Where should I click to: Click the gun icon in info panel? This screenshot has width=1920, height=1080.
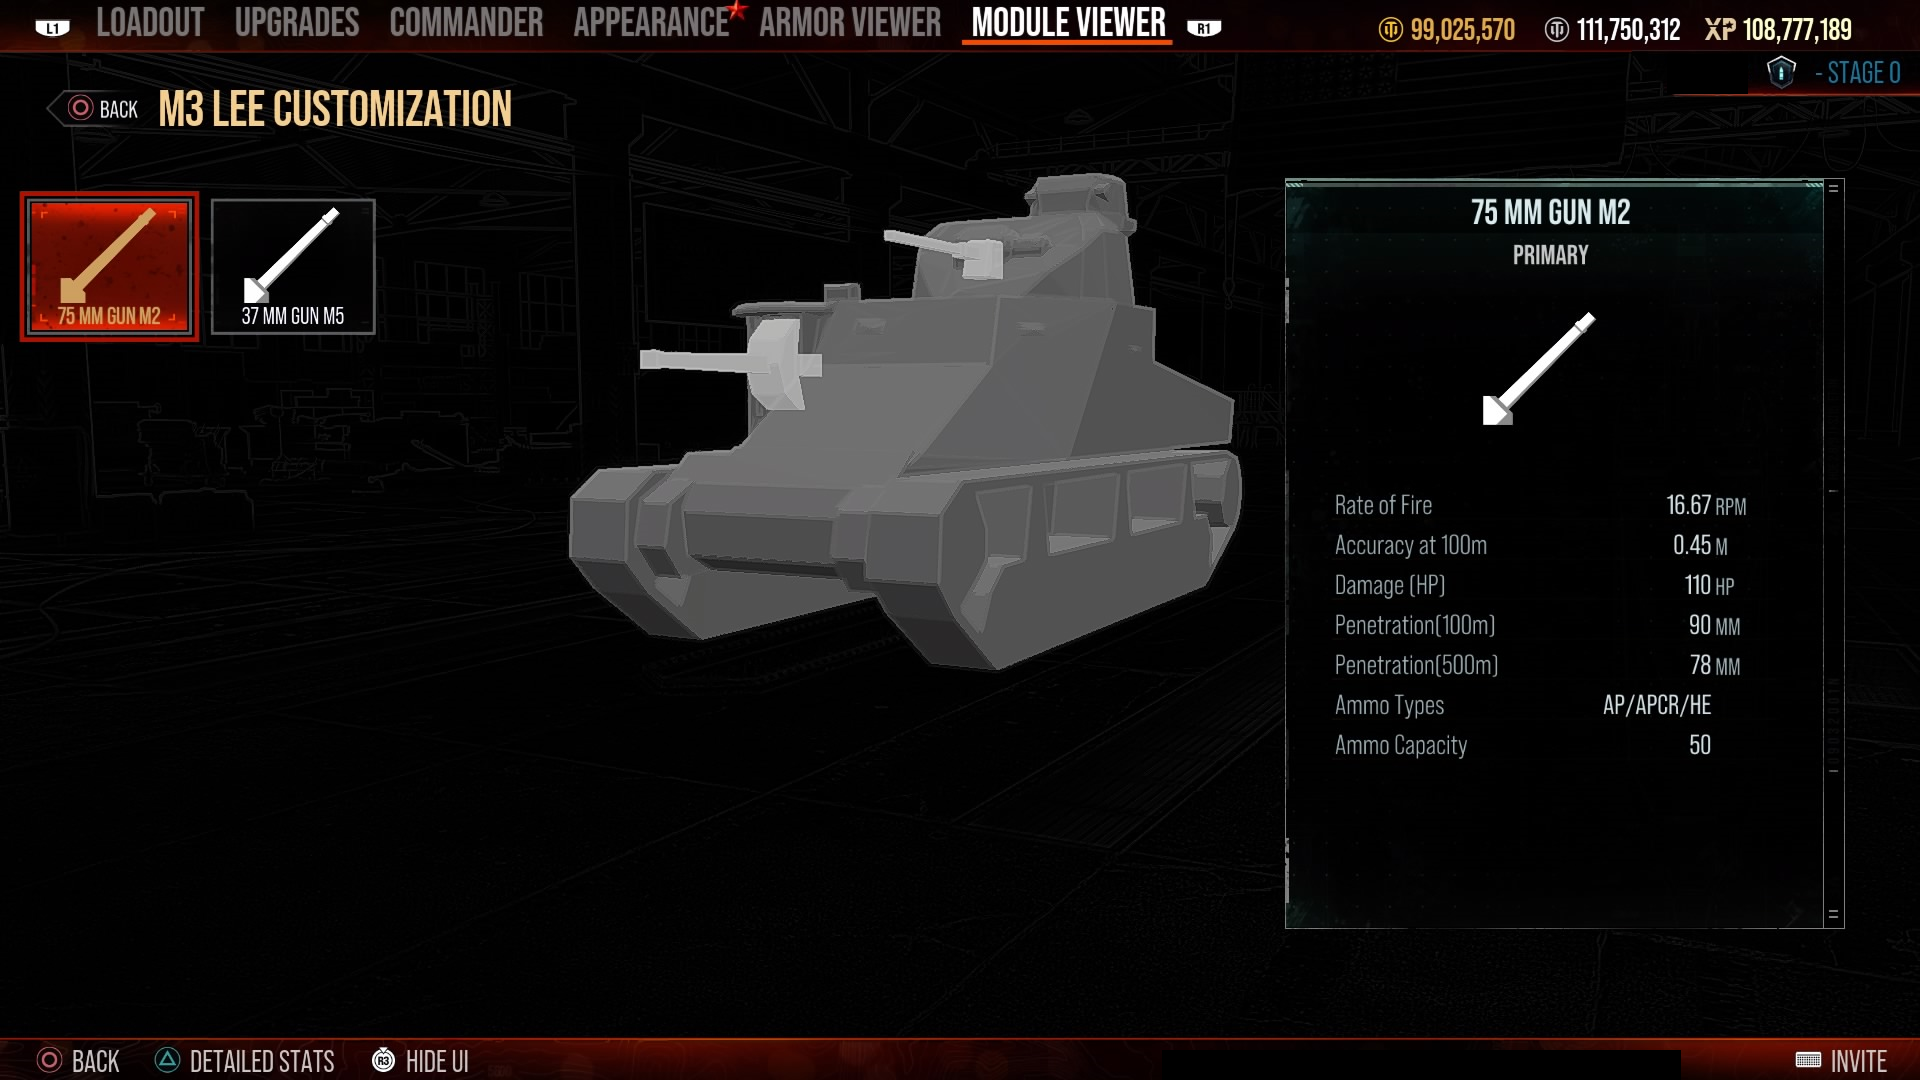click(x=1539, y=369)
